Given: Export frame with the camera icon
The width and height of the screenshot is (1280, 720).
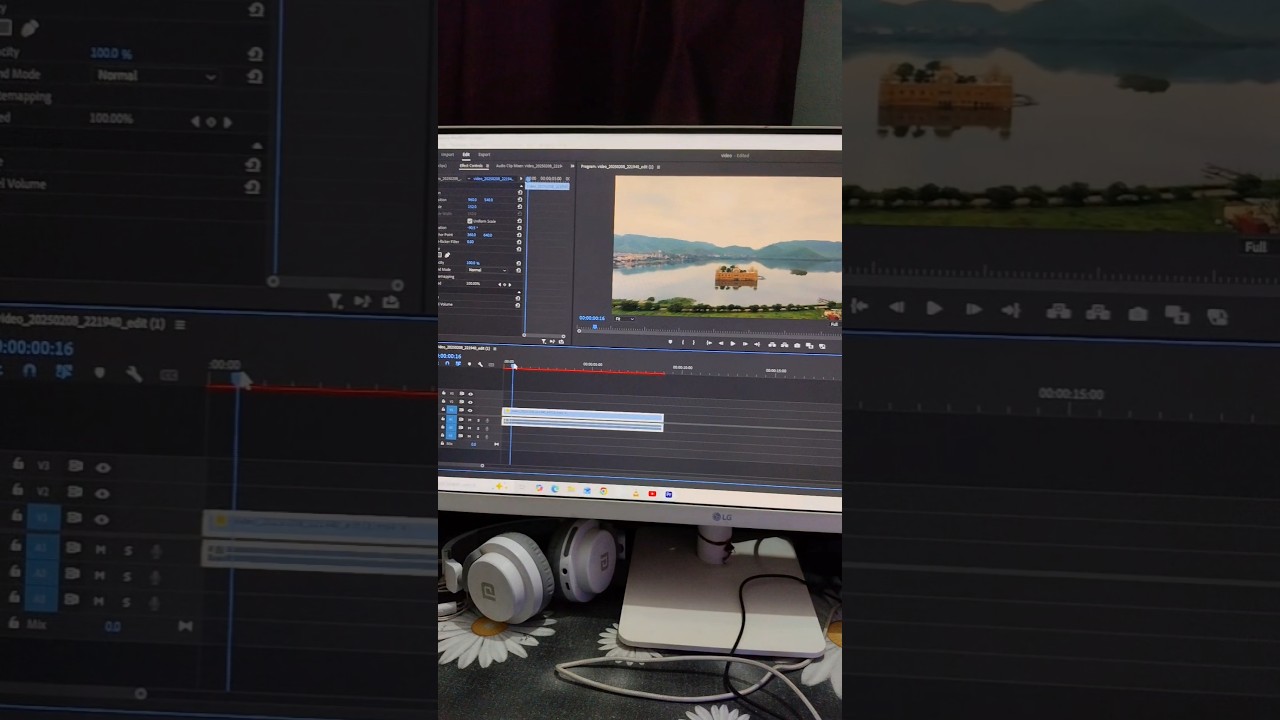Looking at the screenshot, I should (x=797, y=345).
